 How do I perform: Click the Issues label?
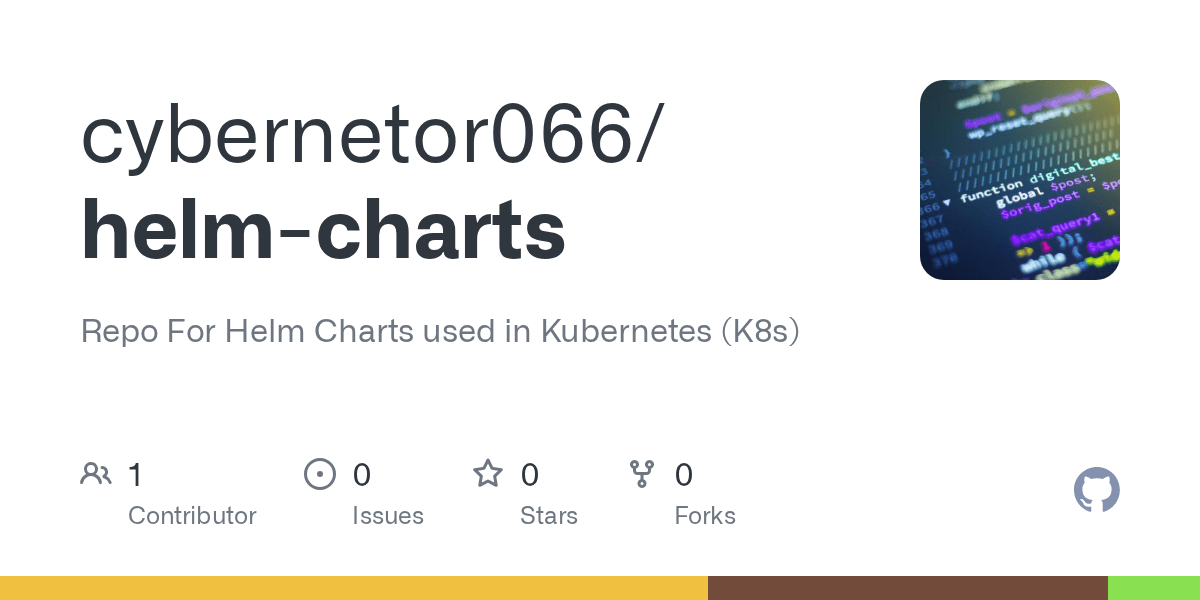click(x=388, y=516)
